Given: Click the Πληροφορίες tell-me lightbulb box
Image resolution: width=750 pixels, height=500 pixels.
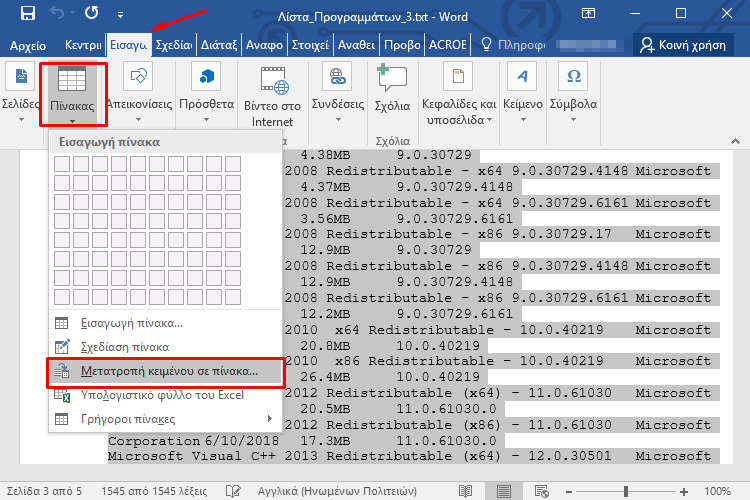Looking at the screenshot, I should pos(512,45).
